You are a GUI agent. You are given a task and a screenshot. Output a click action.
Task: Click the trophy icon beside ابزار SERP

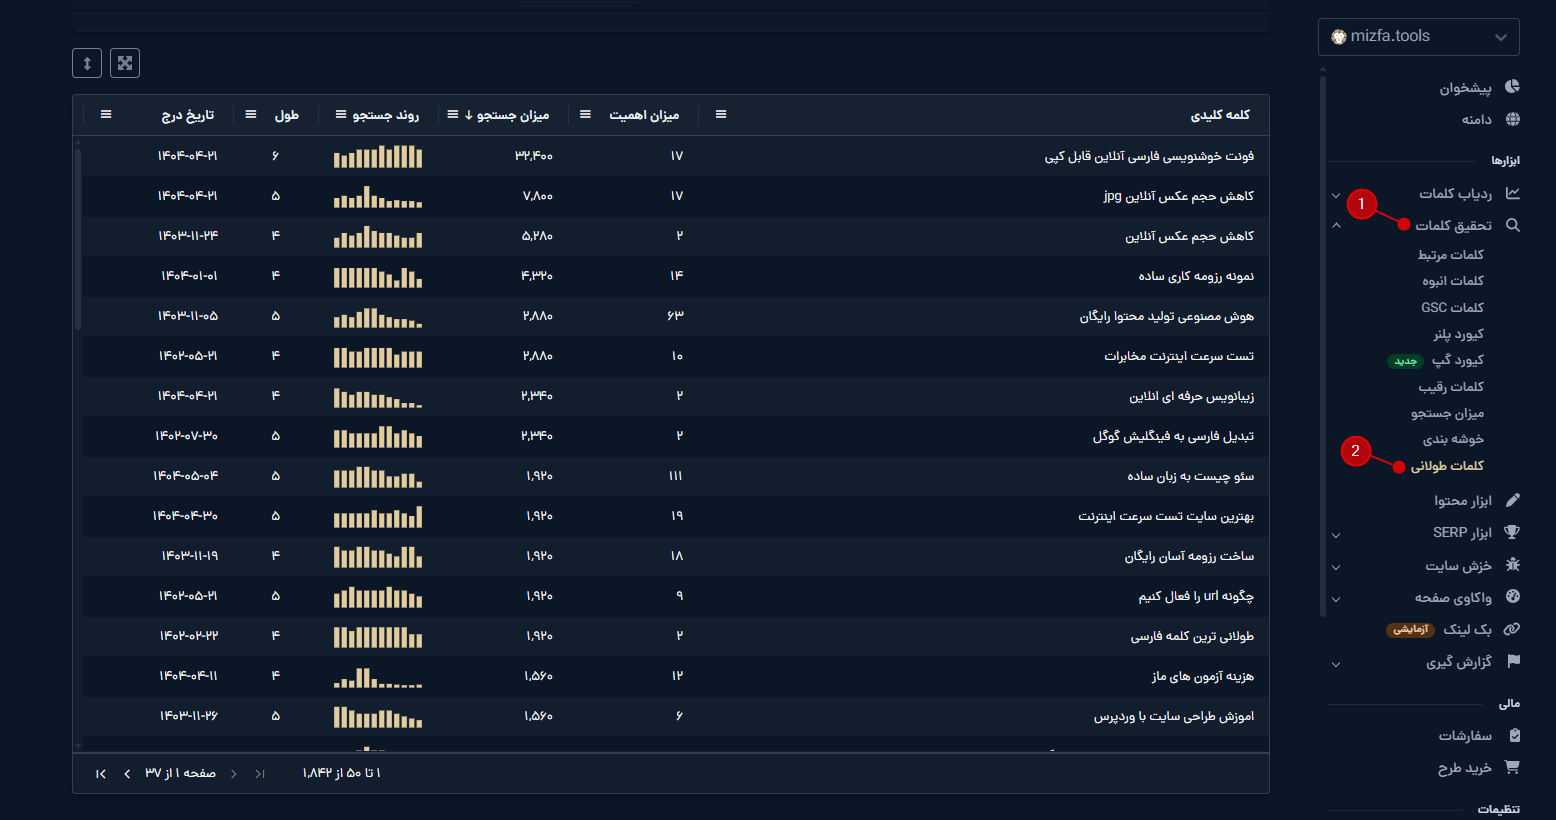(1512, 532)
